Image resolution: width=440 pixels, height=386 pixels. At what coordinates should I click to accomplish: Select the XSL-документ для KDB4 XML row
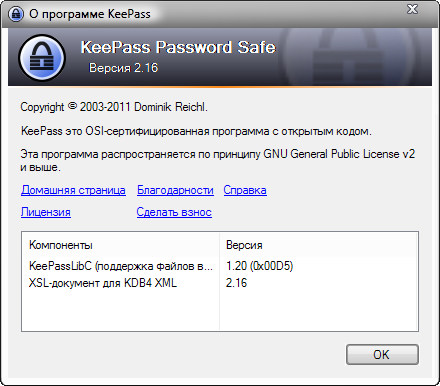point(220,283)
